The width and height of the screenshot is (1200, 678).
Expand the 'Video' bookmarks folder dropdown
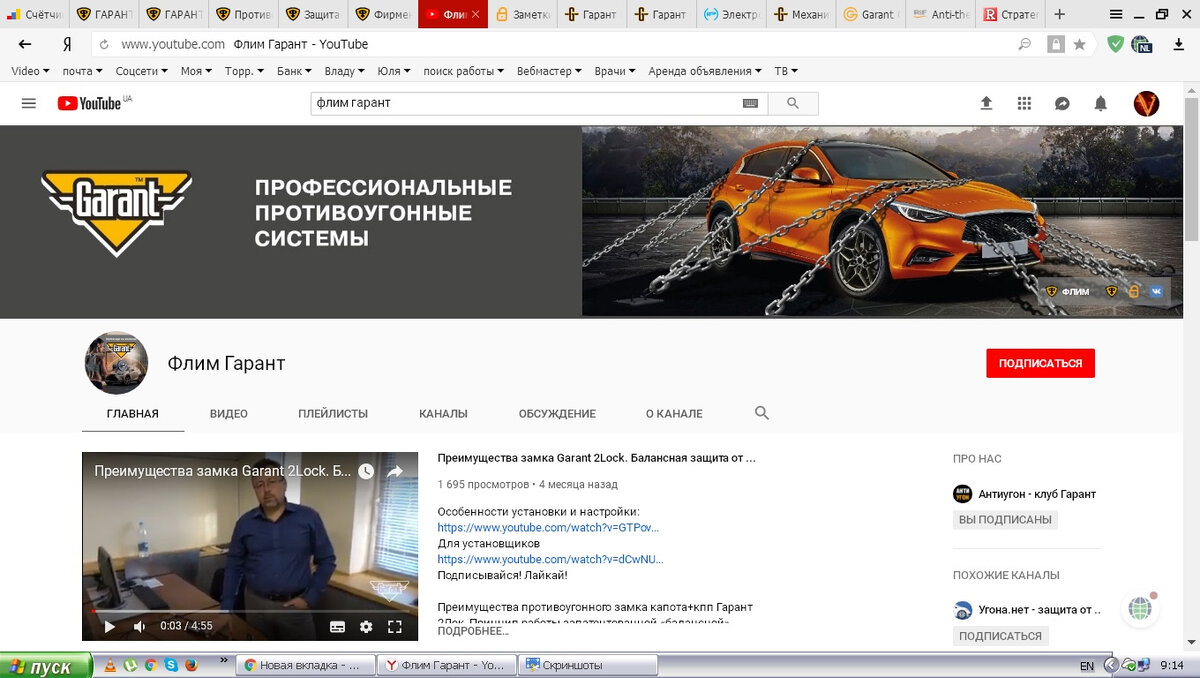(x=29, y=71)
